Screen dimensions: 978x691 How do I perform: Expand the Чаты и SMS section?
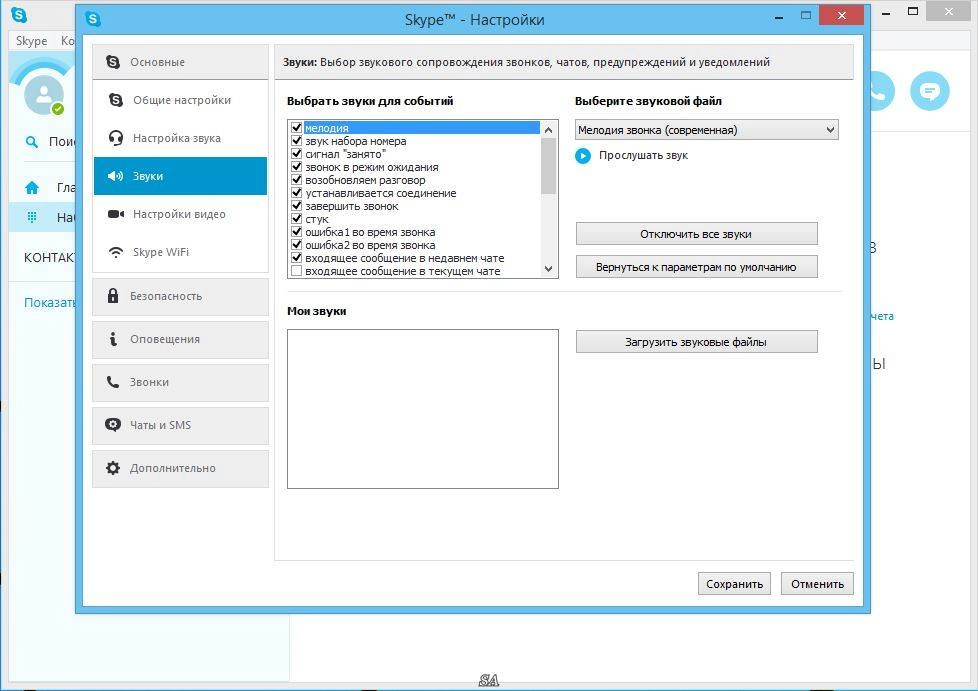[180, 425]
